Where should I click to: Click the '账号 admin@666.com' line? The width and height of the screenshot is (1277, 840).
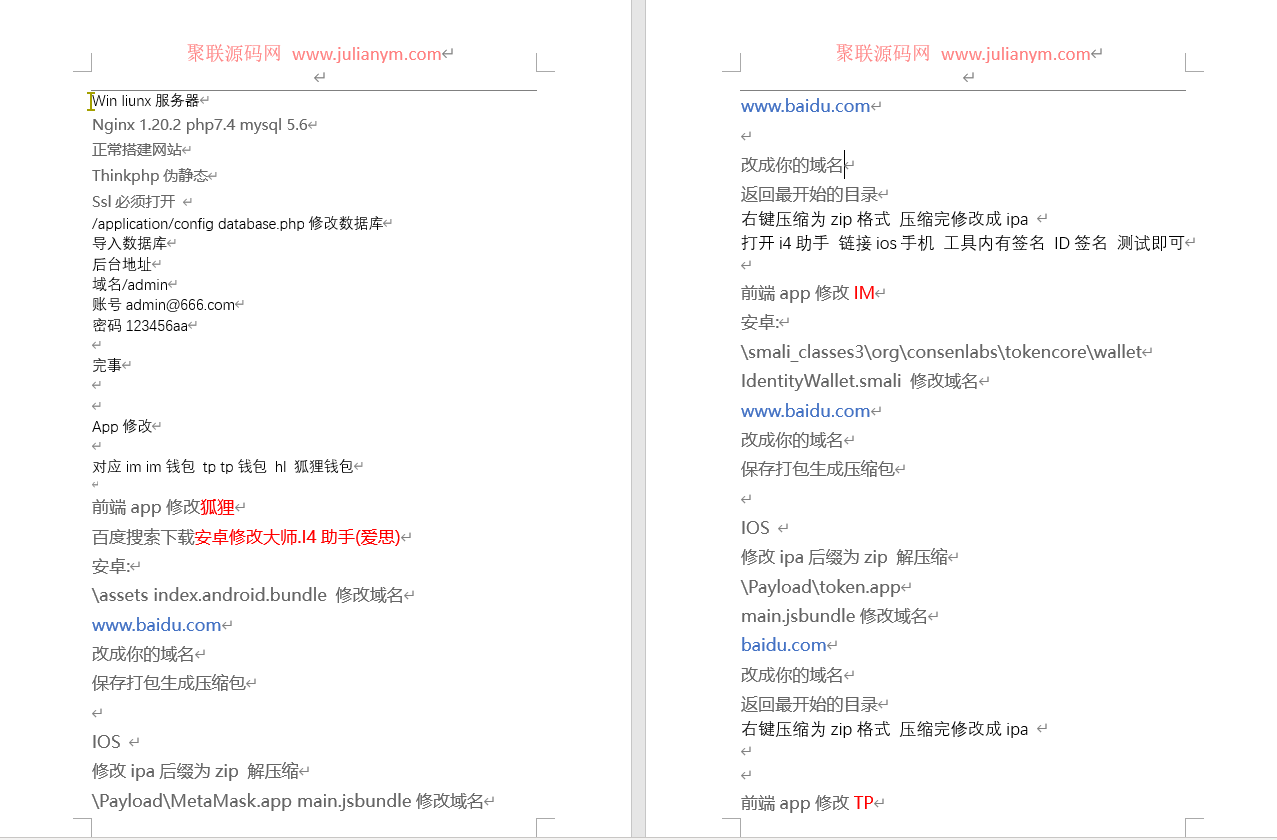coord(164,305)
